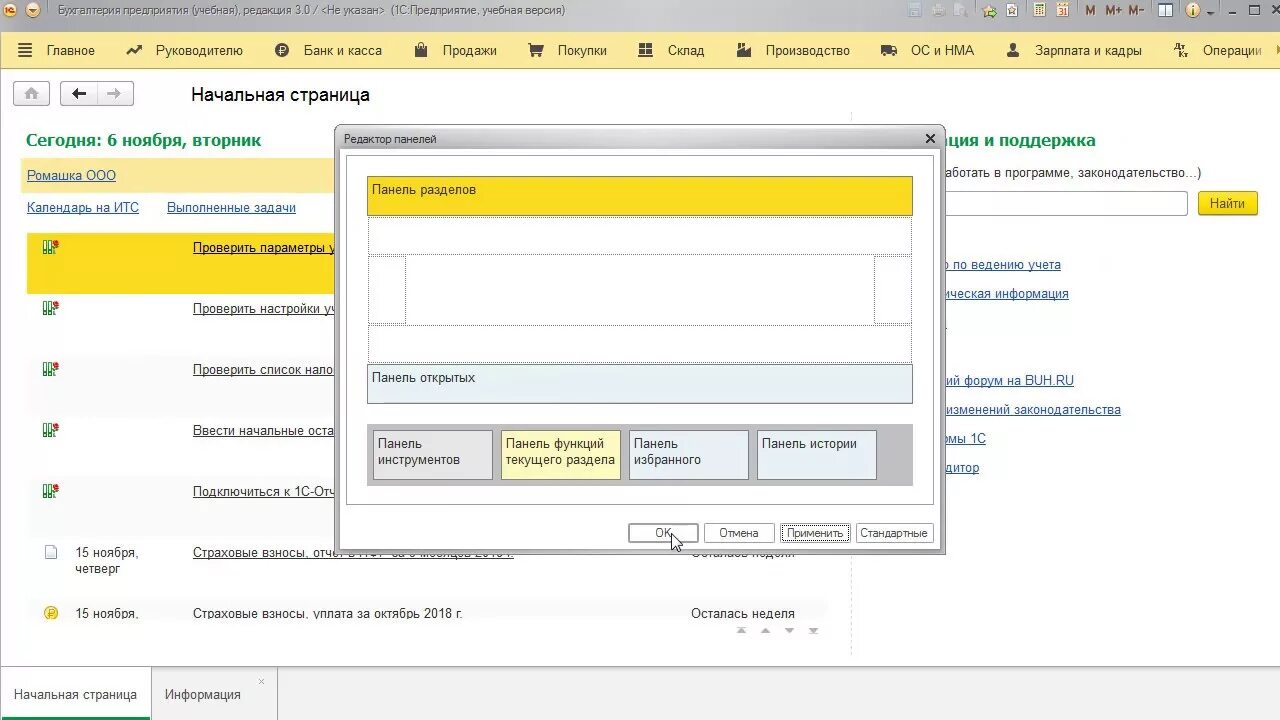Select Панель инструментов block

coord(433,455)
